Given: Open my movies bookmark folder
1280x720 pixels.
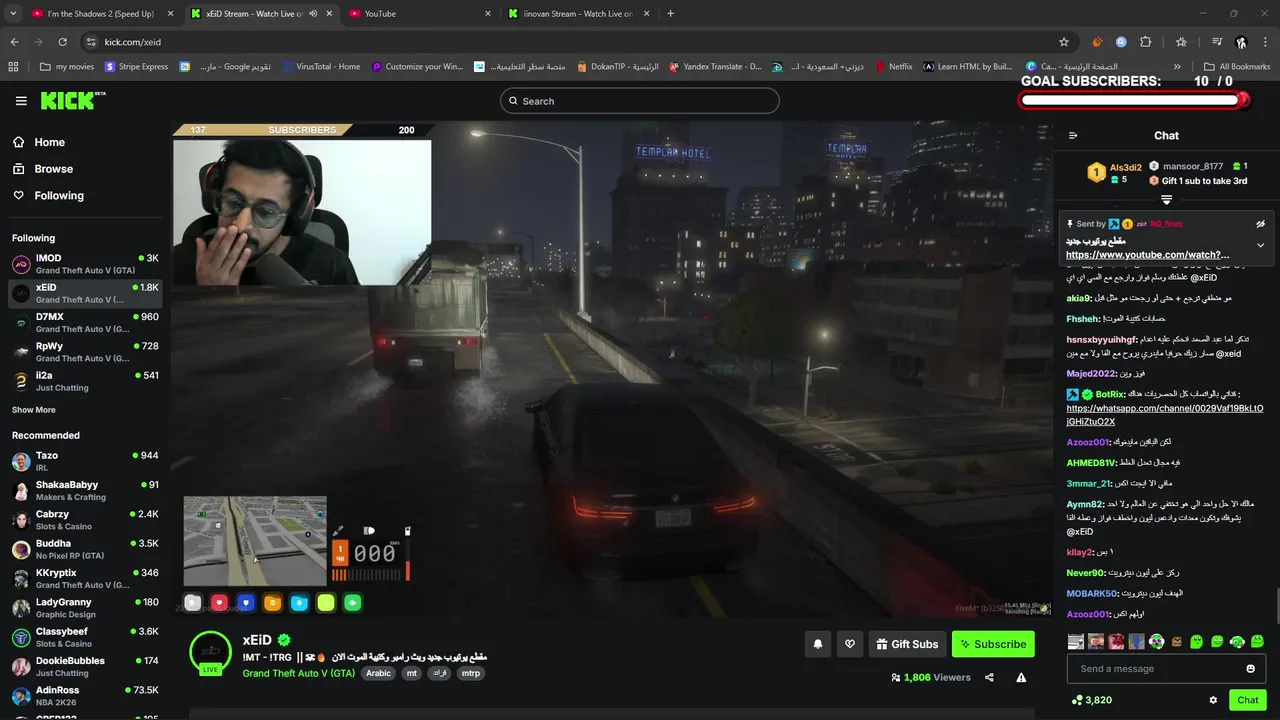Looking at the screenshot, I should 66,67.
